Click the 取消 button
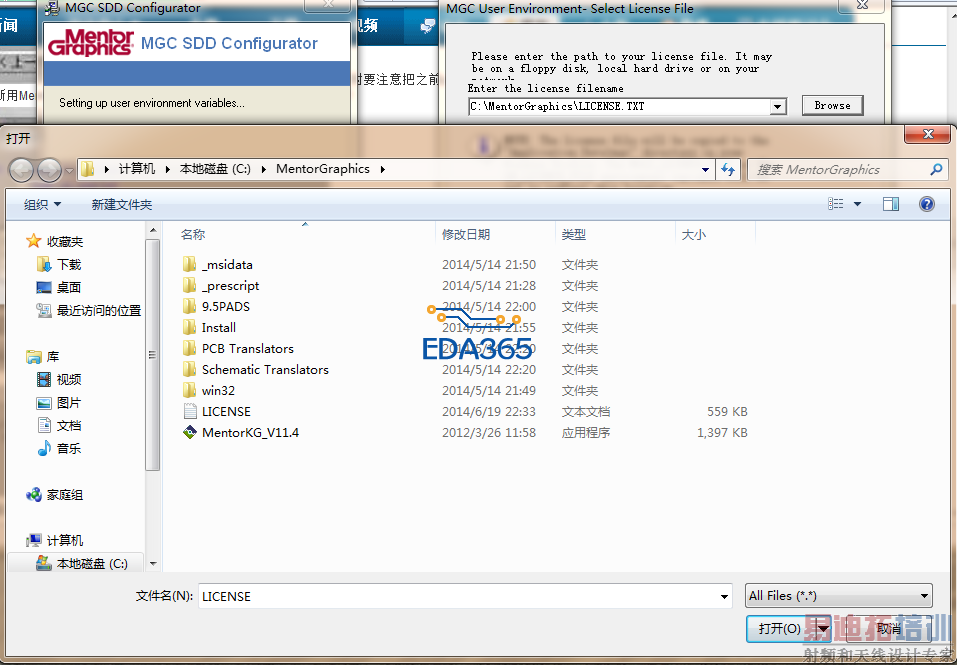Viewport: 957px width, 665px height. click(x=889, y=628)
